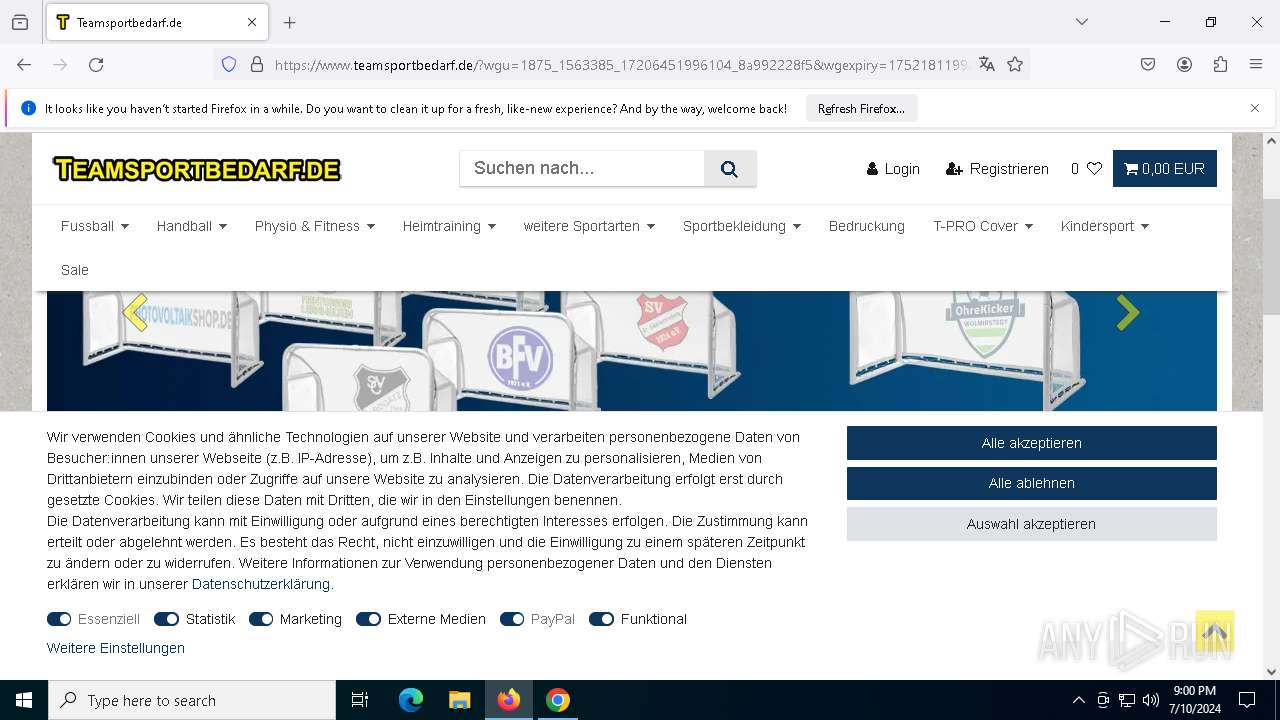
Task: Toggle the Marketing cookie switch
Action: tap(261, 619)
